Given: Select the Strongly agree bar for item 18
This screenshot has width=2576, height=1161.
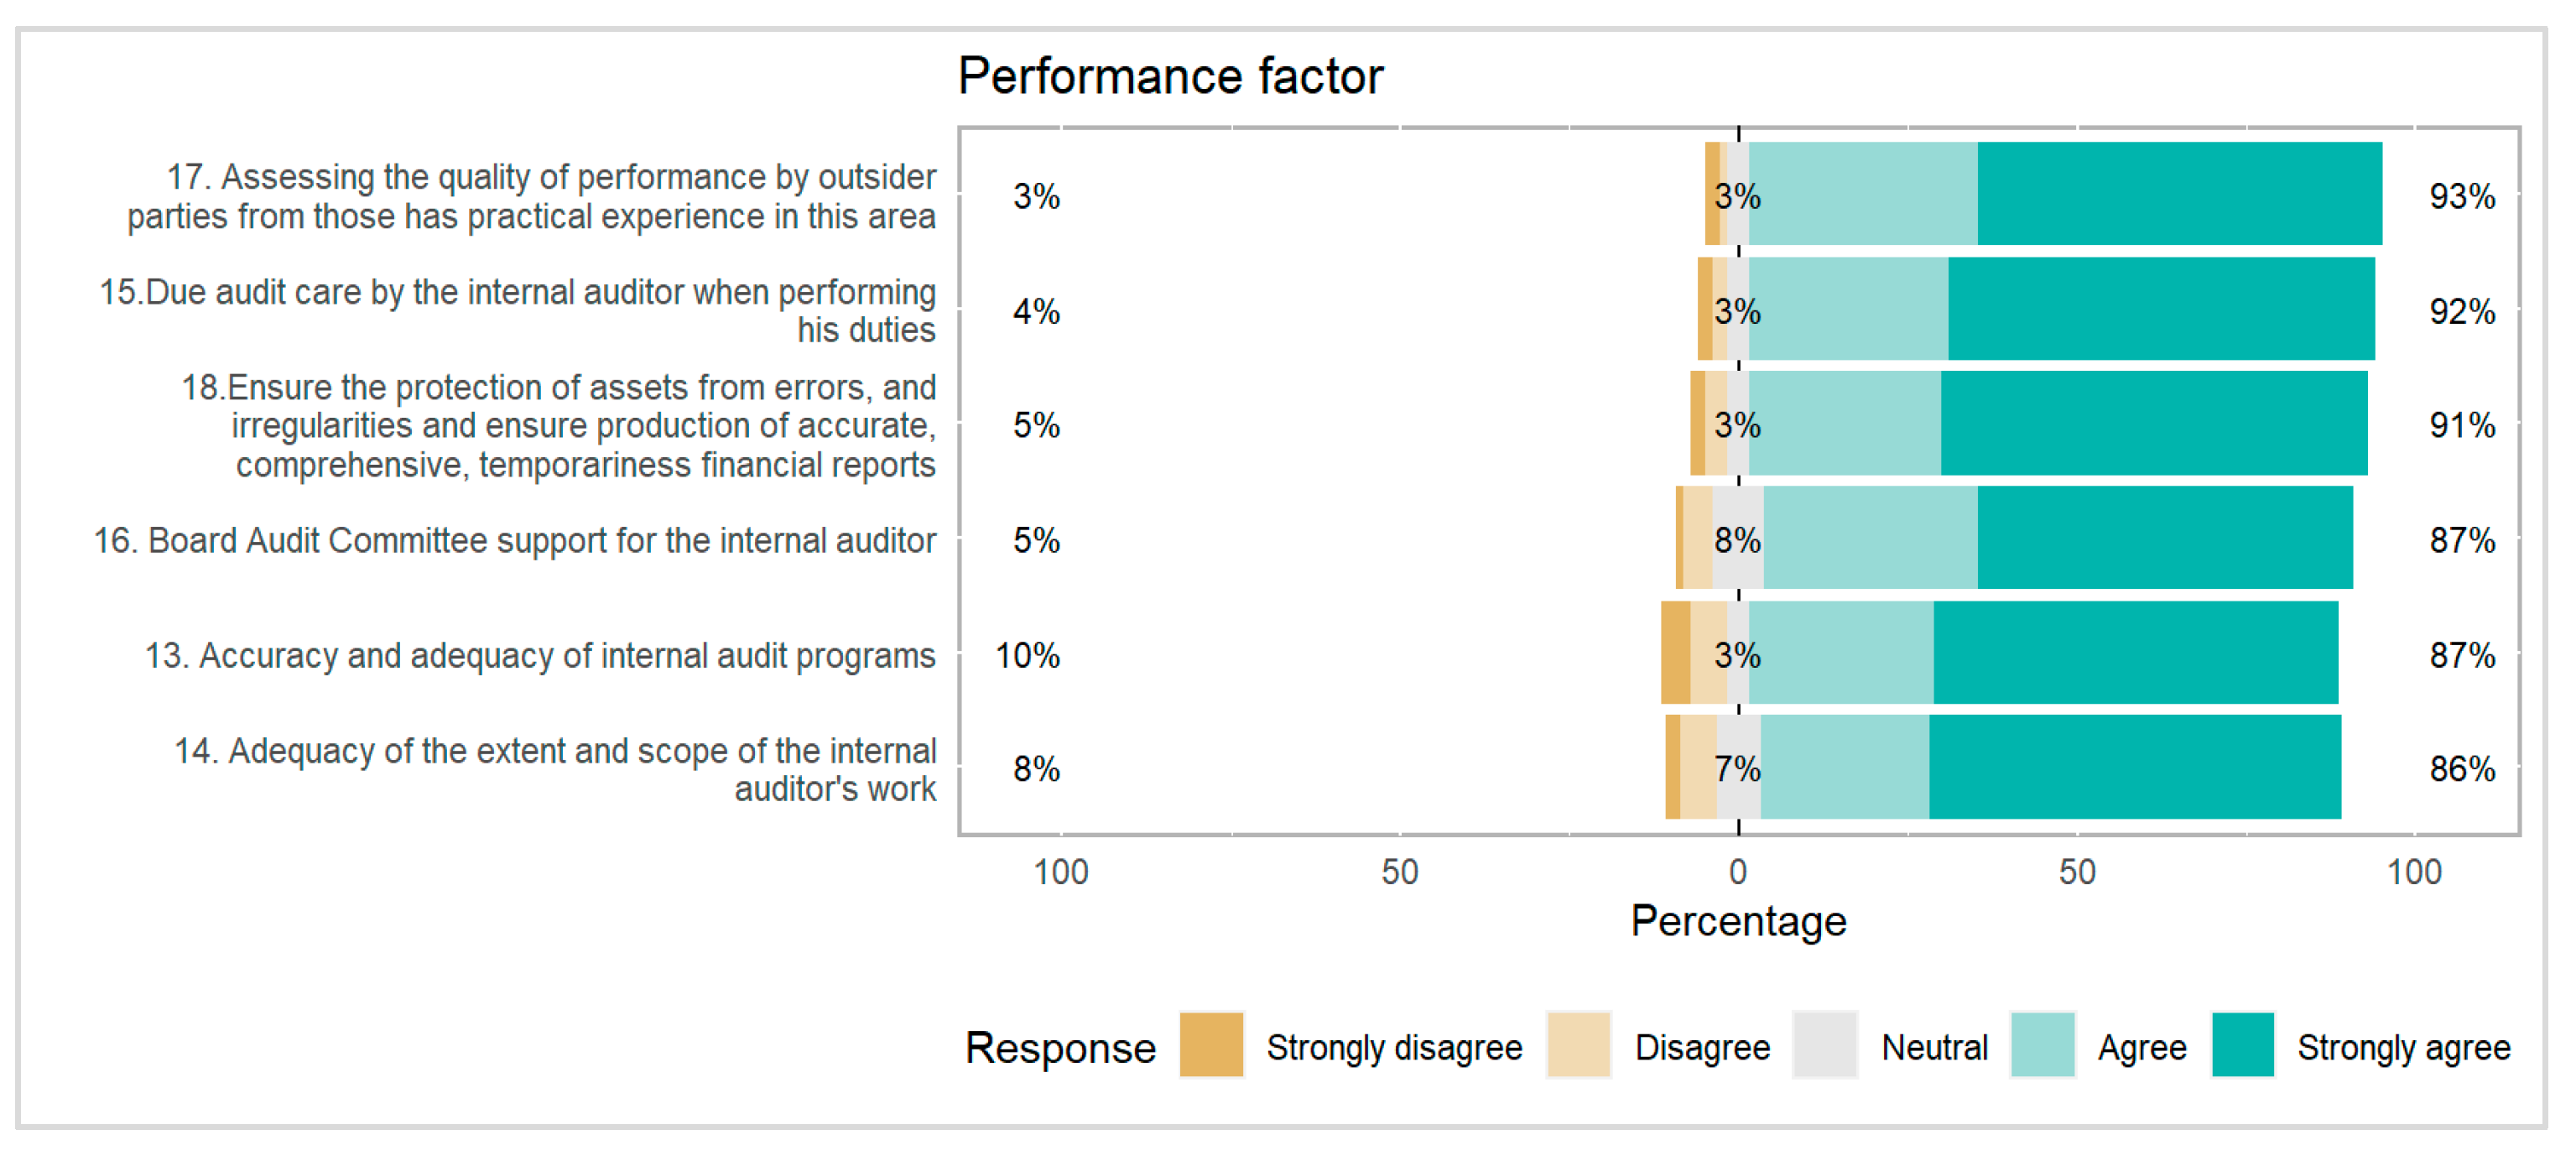Looking at the screenshot, I should [x=2154, y=424].
